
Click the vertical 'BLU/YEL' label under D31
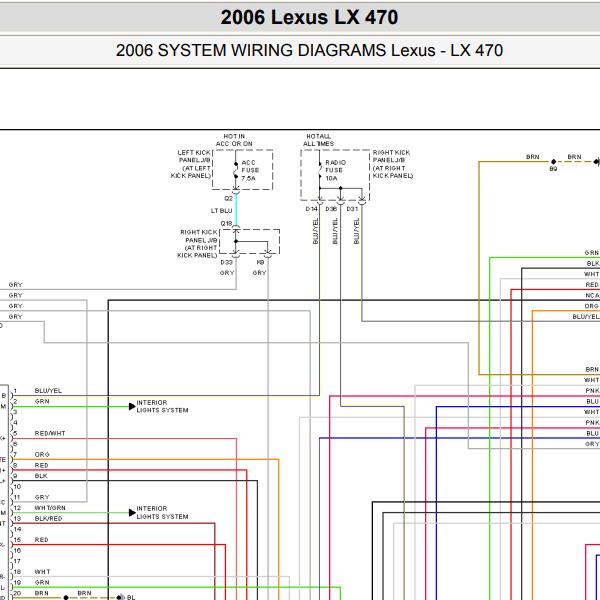click(356, 231)
